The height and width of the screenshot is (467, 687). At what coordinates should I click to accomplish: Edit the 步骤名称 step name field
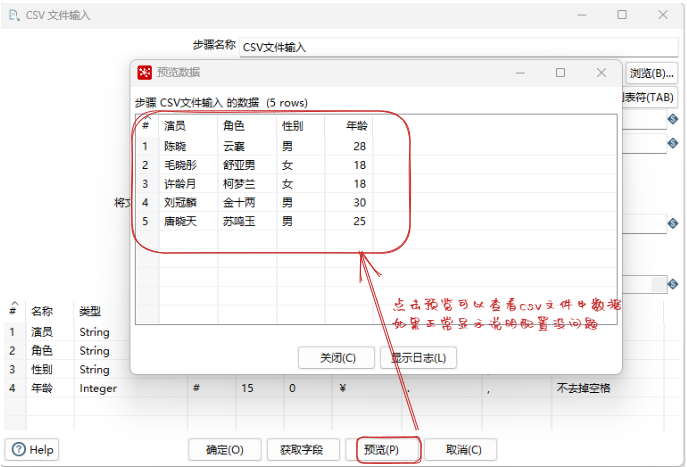point(458,47)
